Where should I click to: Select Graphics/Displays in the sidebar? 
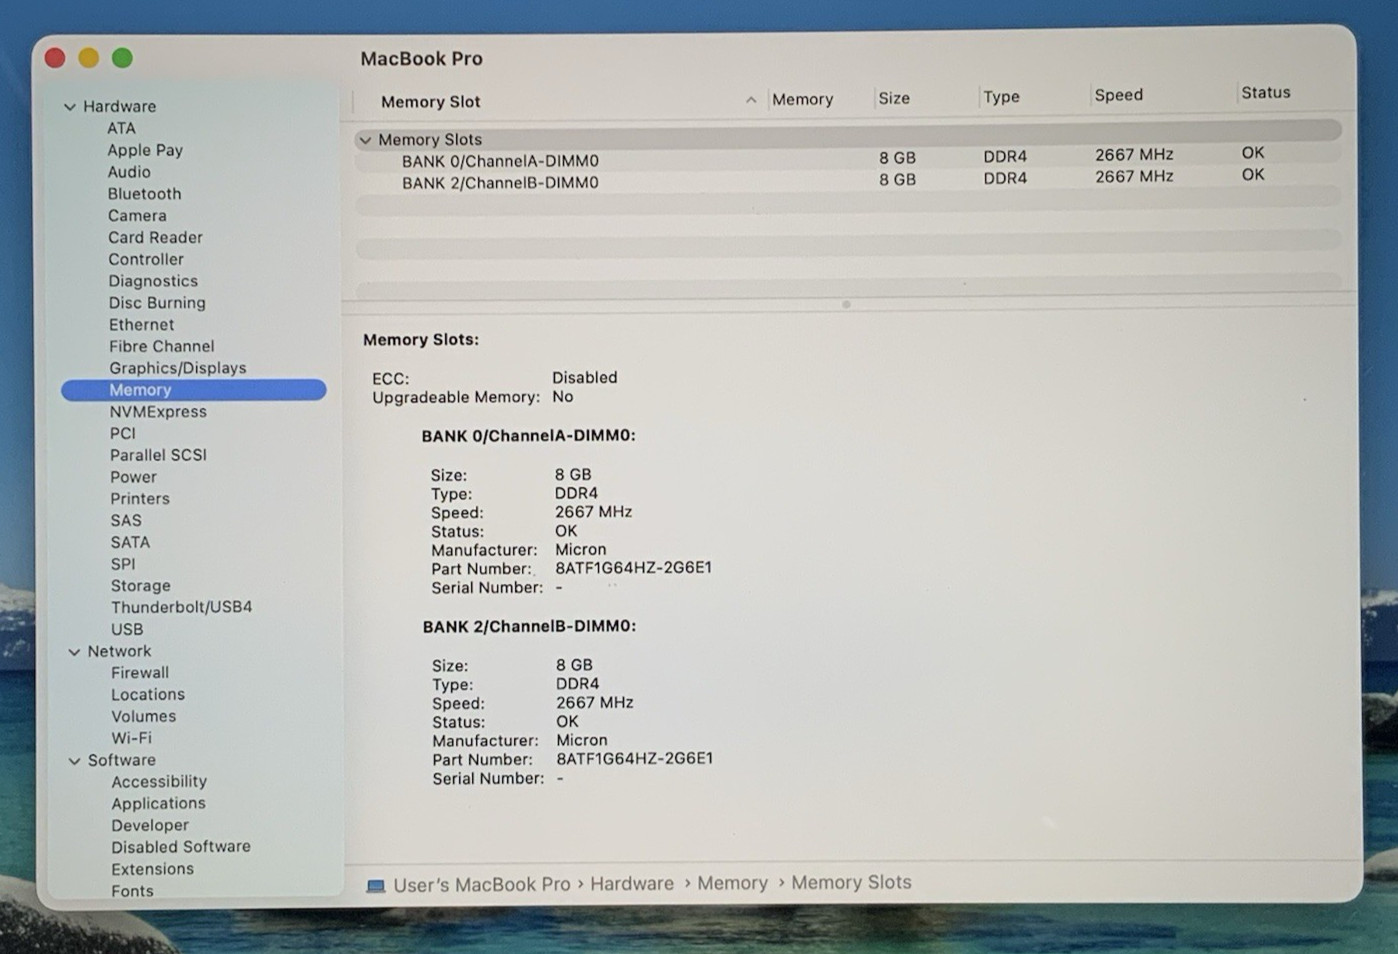click(177, 368)
